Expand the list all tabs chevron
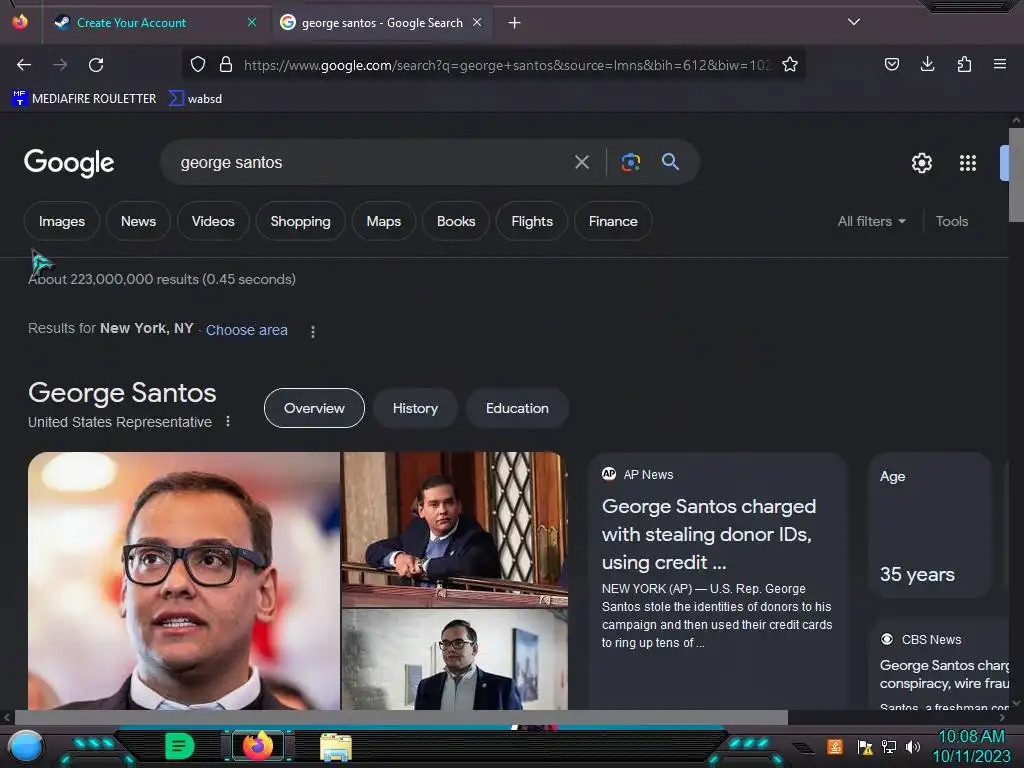1024x768 pixels. [854, 22]
